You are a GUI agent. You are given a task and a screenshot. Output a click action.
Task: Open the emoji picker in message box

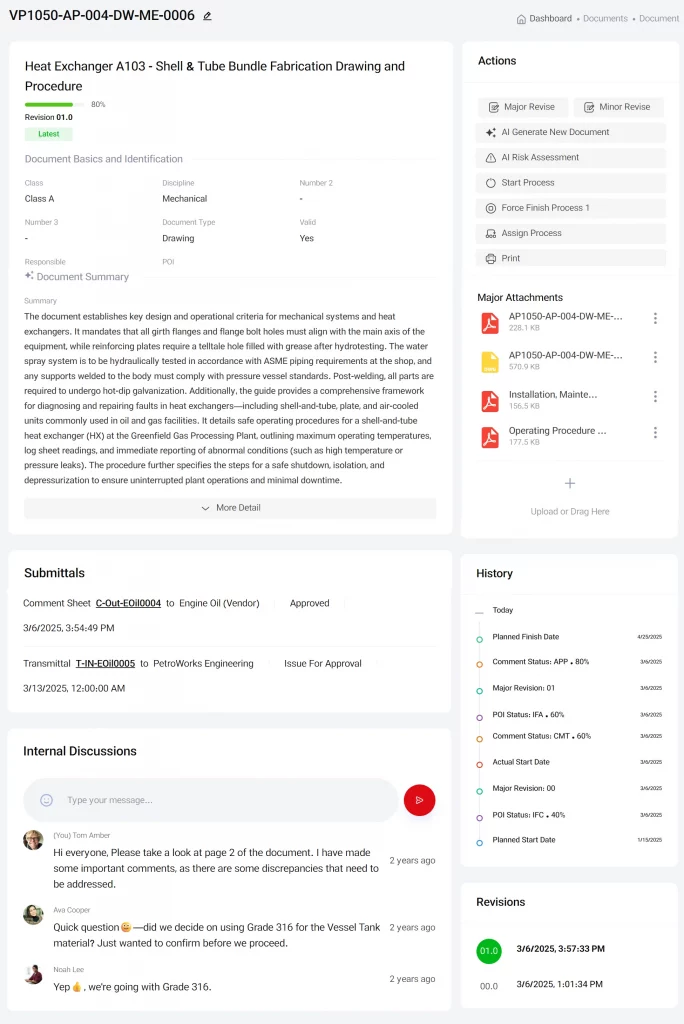pyautogui.click(x=46, y=800)
